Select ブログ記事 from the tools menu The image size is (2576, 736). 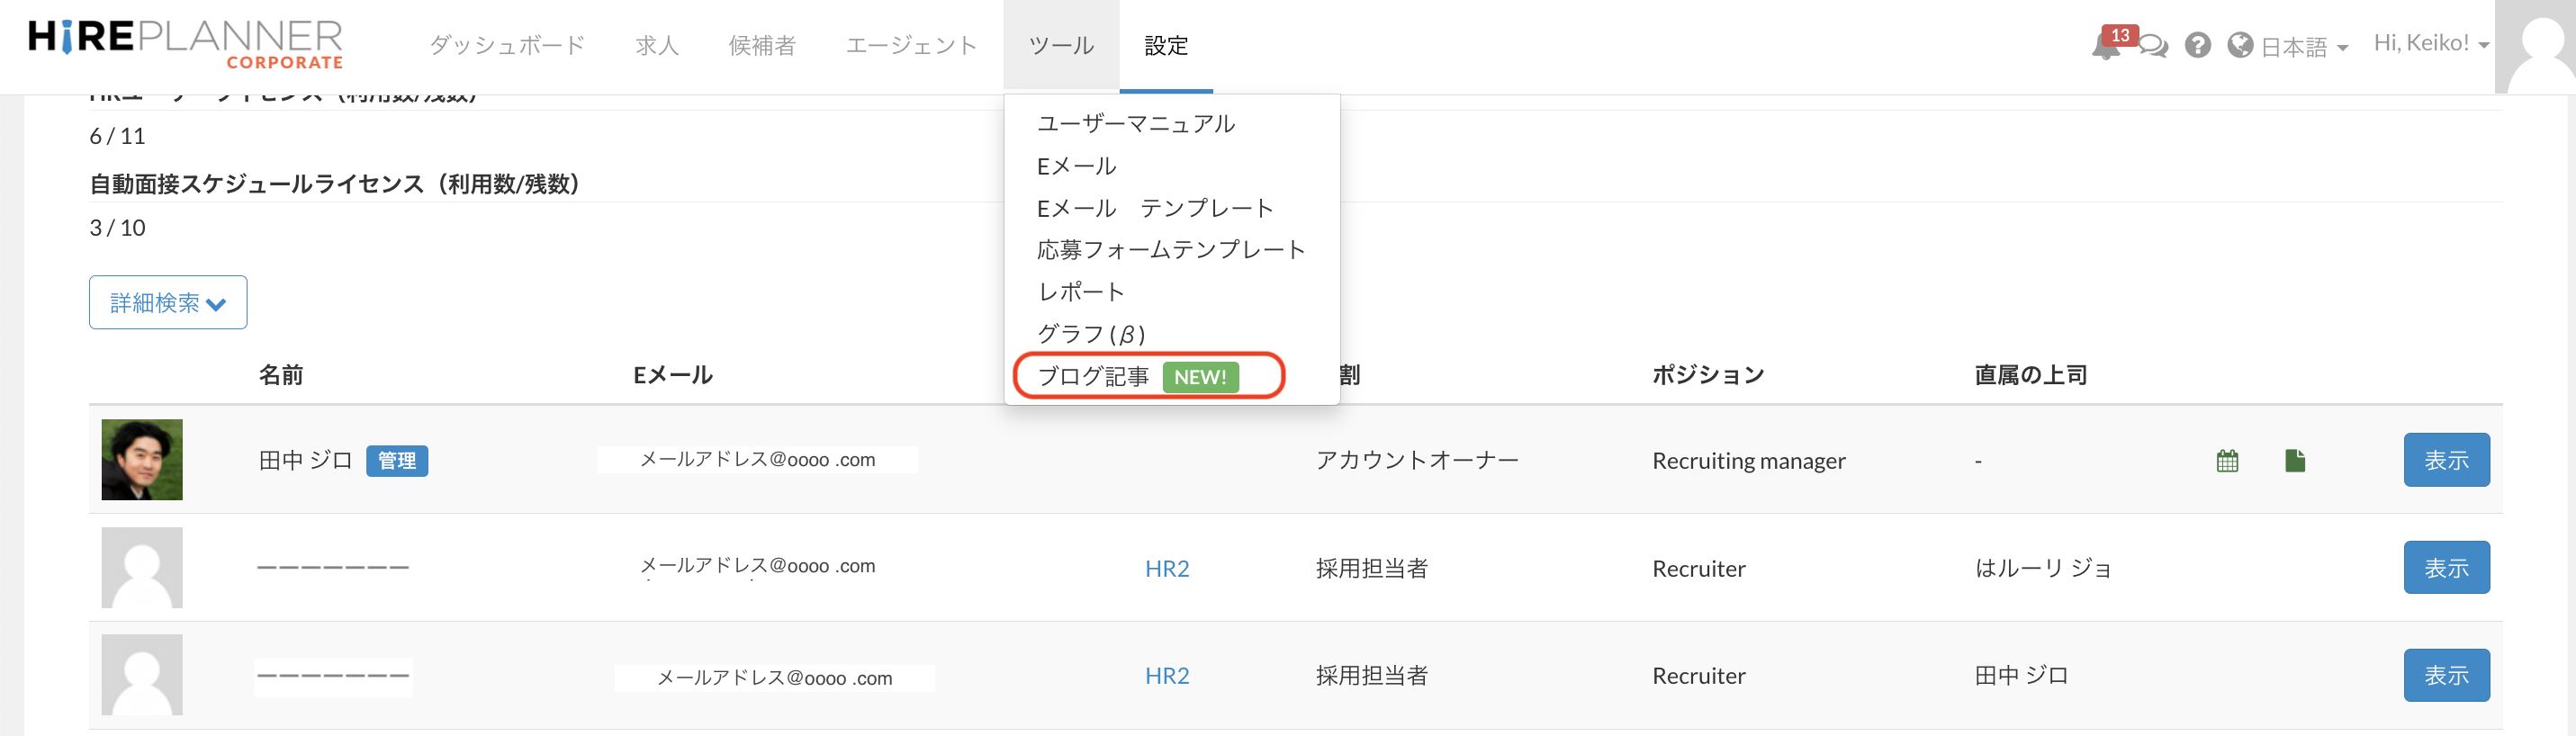click(1093, 377)
